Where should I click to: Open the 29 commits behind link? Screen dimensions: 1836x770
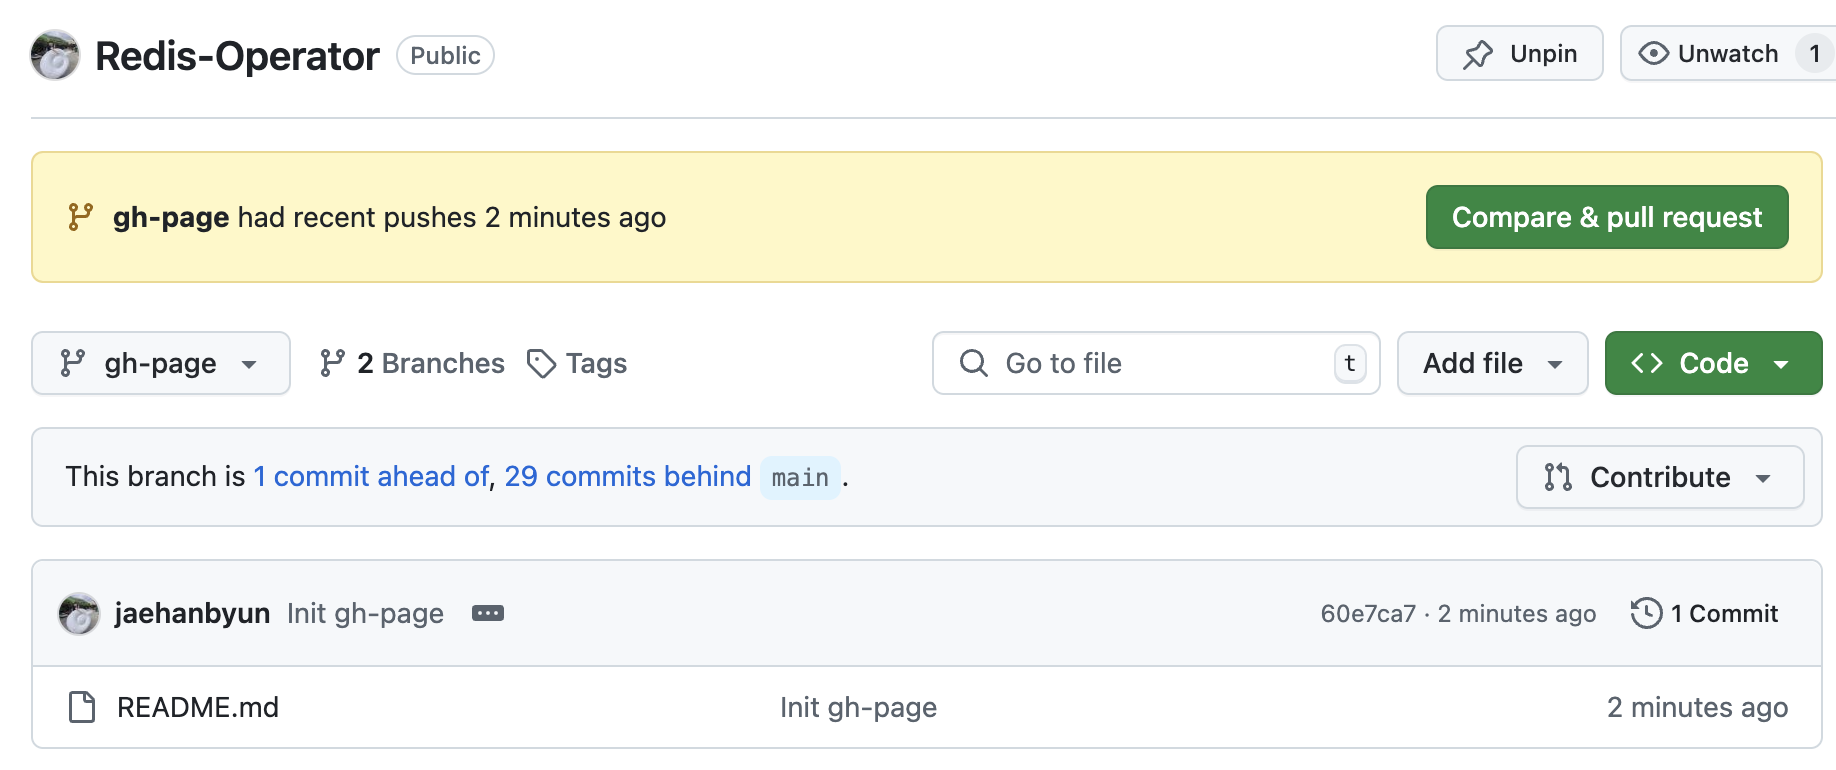pos(627,476)
